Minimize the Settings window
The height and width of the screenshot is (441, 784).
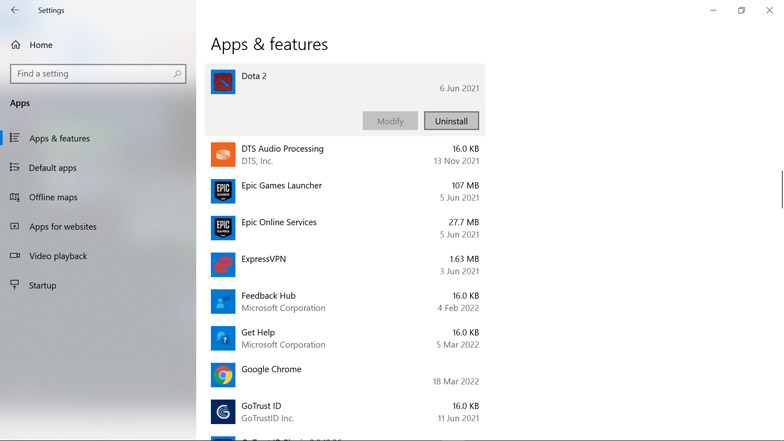pyautogui.click(x=714, y=10)
